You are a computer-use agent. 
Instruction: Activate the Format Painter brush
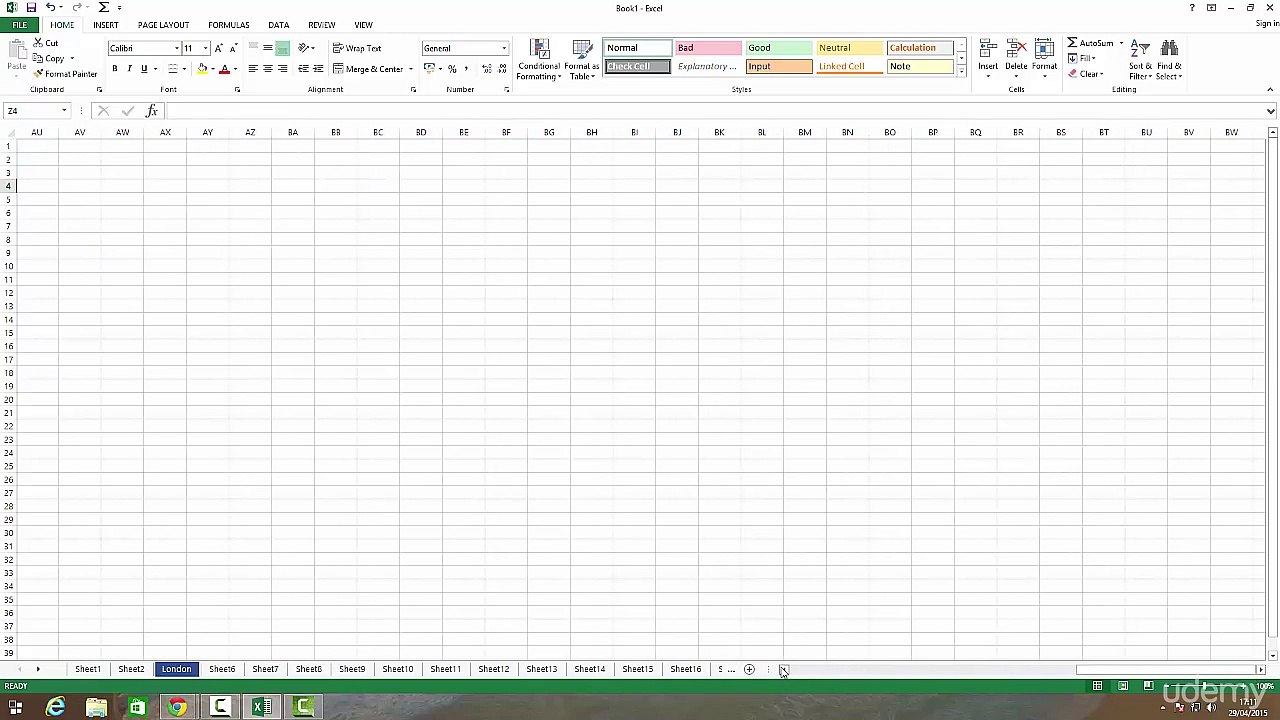[65, 74]
